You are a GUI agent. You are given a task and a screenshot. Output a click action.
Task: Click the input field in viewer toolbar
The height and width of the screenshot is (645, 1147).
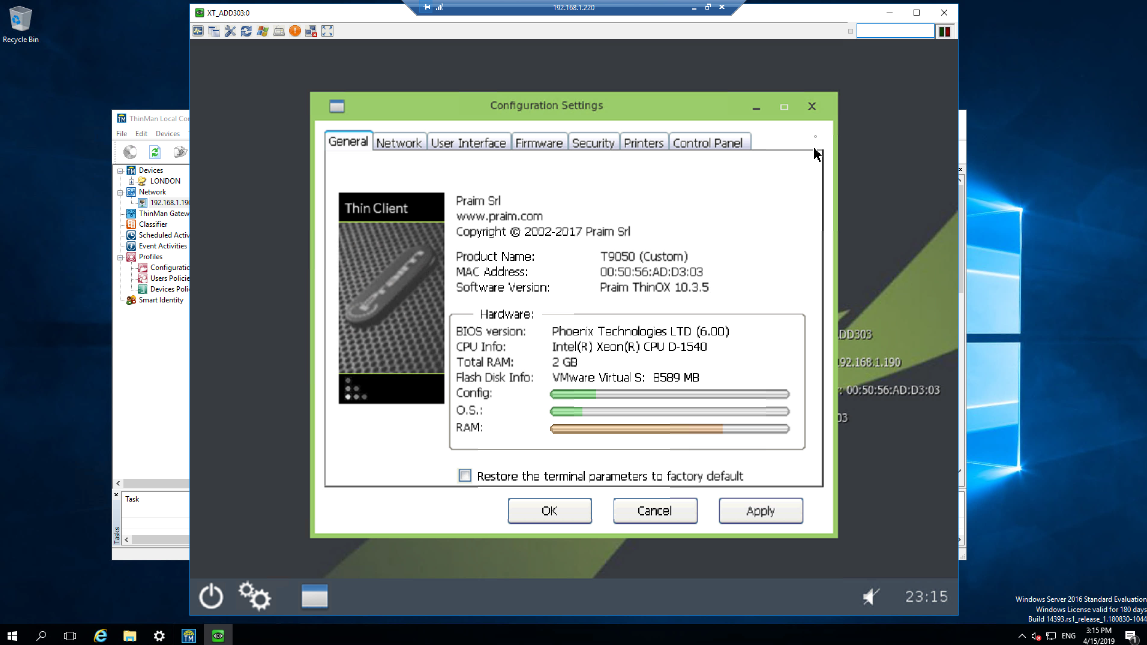click(x=895, y=31)
